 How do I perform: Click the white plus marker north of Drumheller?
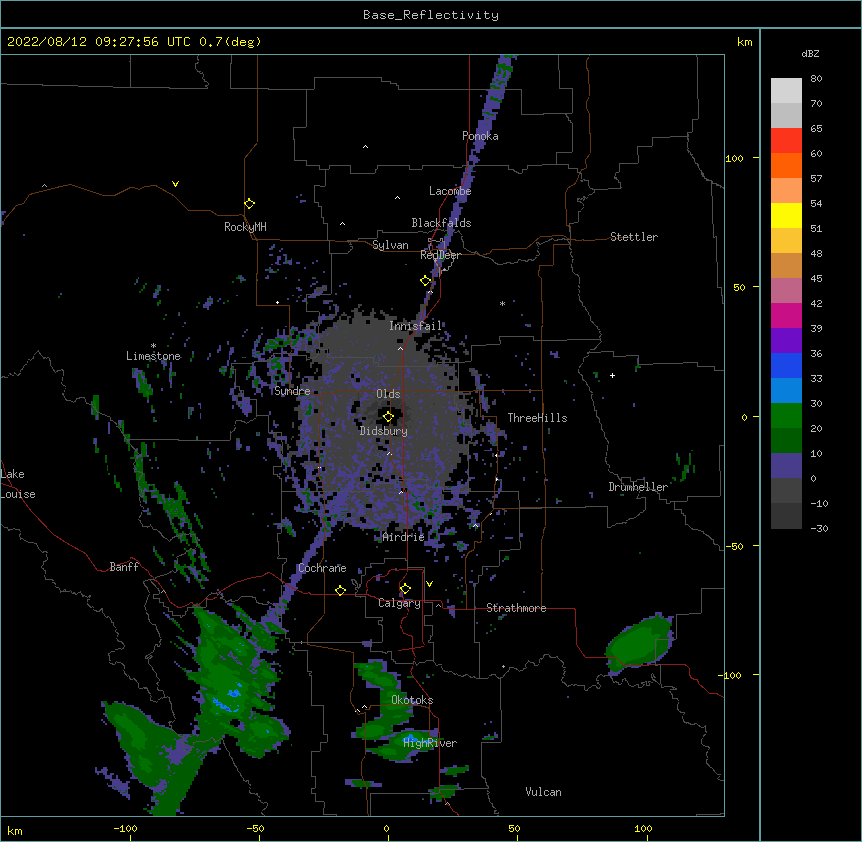[x=612, y=375]
